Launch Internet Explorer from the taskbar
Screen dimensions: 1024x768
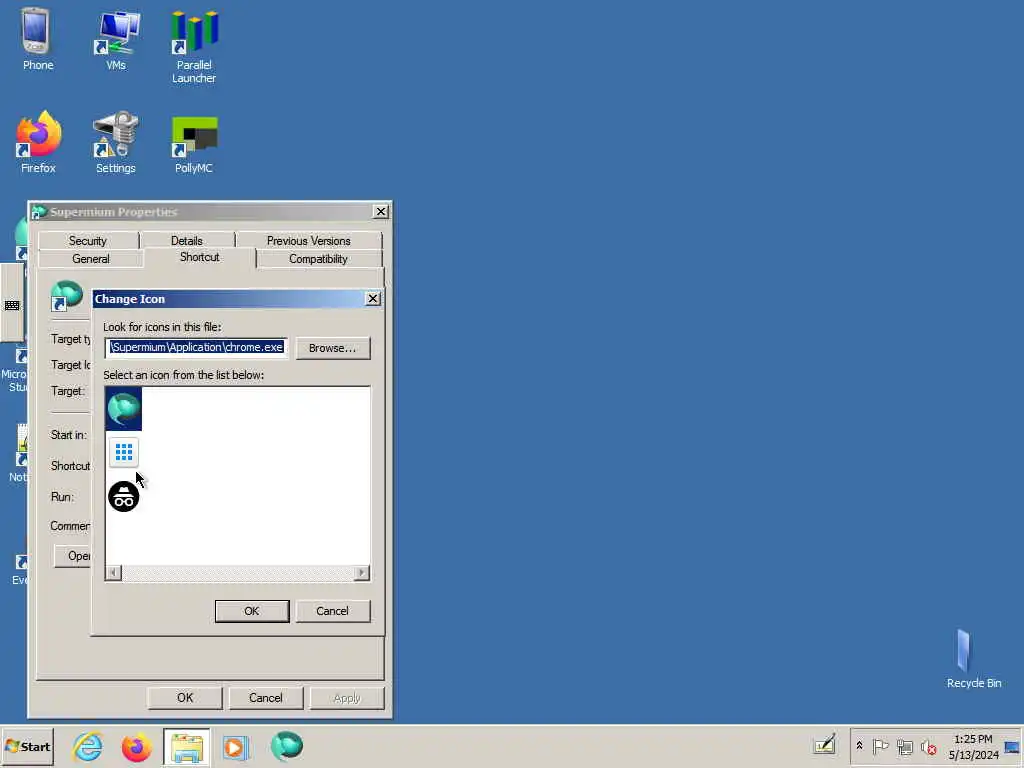click(88, 746)
